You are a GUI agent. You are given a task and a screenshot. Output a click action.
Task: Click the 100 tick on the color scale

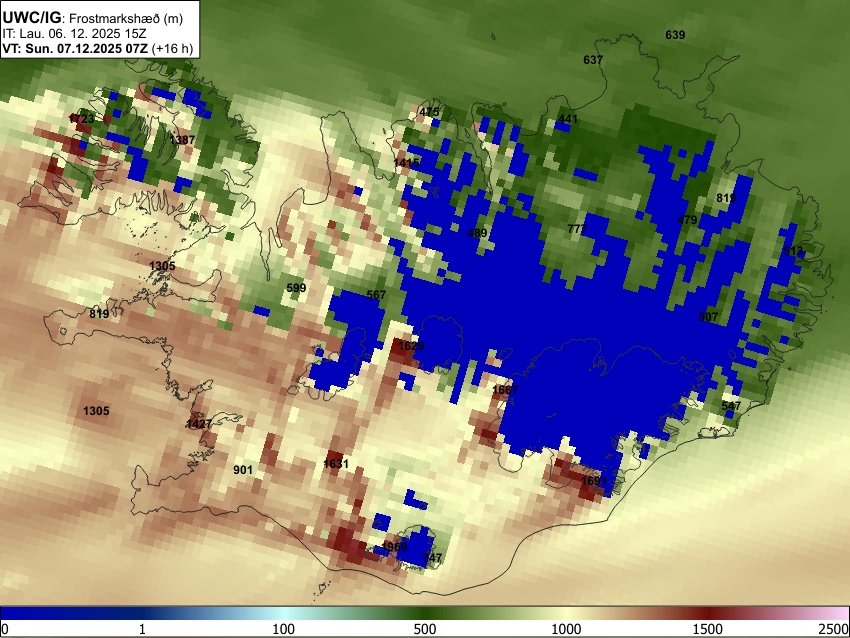pos(283,629)
